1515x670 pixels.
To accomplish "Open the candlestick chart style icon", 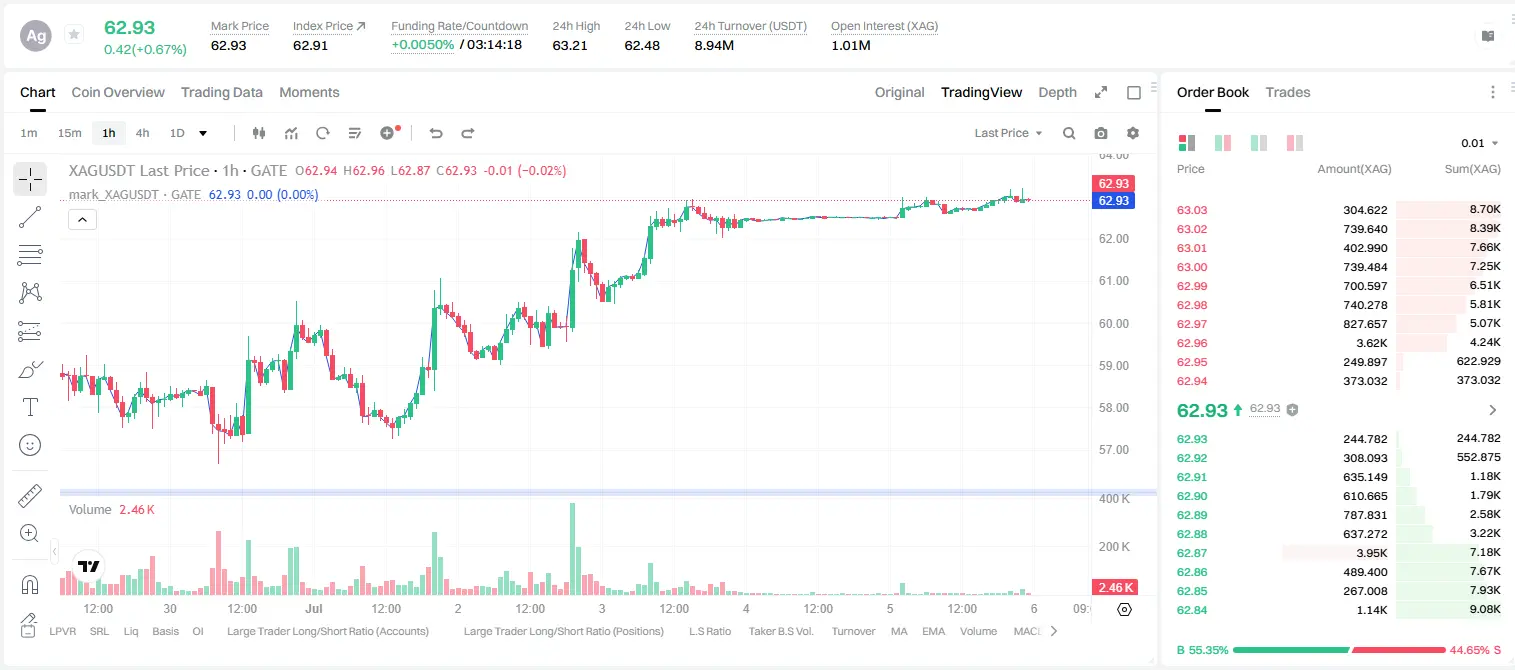I will pyautogui.click(x=260, y=133).
